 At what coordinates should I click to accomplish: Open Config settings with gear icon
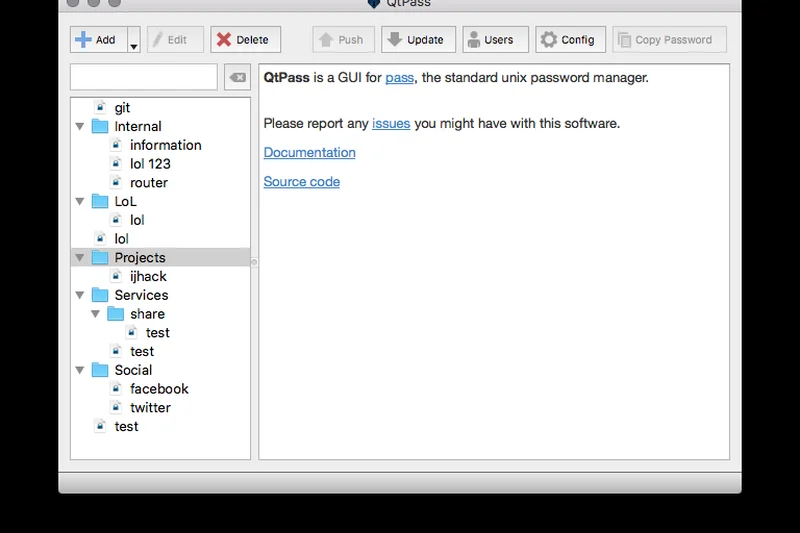570,40
